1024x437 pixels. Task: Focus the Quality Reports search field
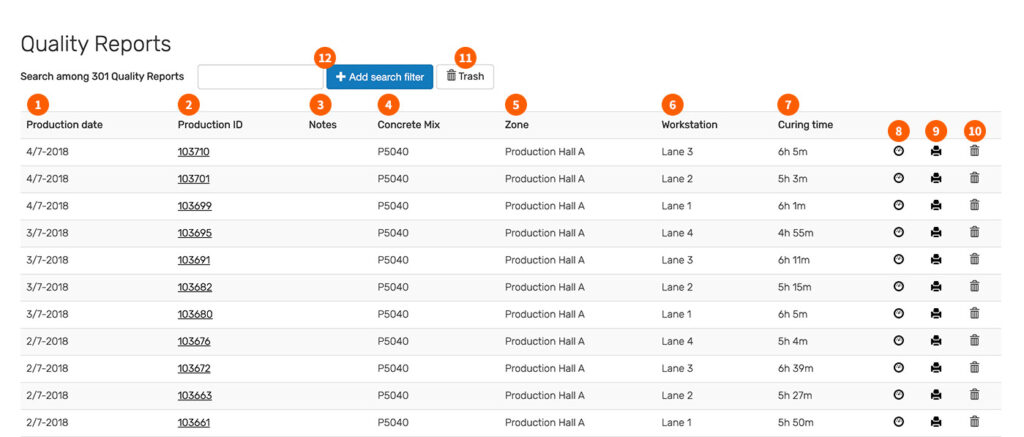click(261, 76)
